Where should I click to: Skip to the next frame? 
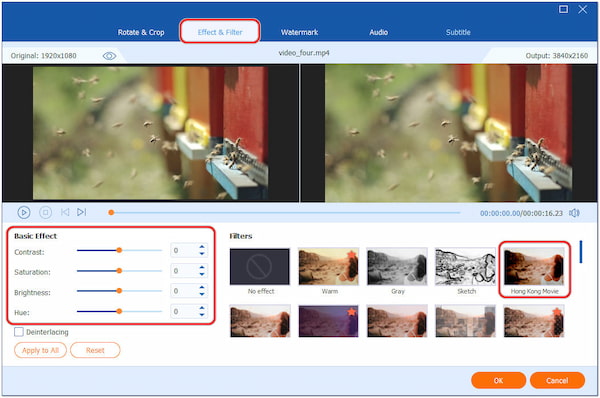(x=82, y=212)
